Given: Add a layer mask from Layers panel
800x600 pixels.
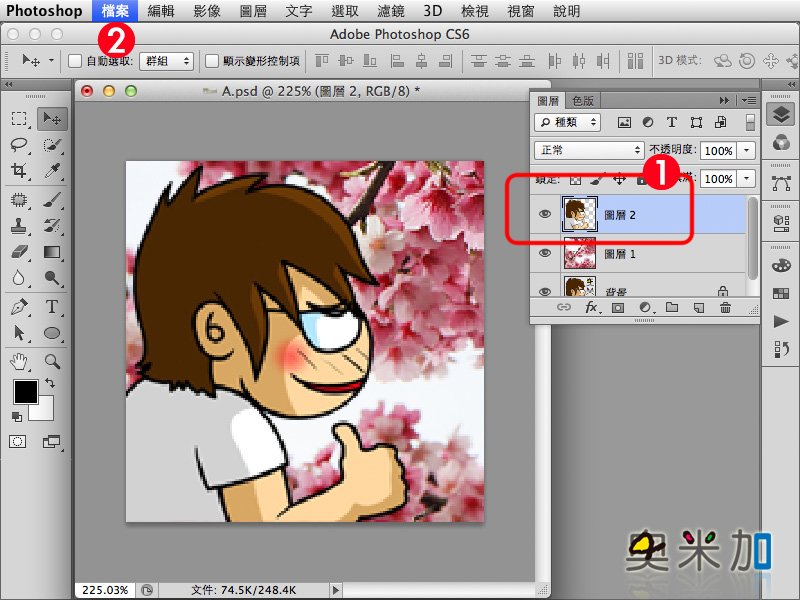Looking at the screenshot, I should tap(618, 308).
